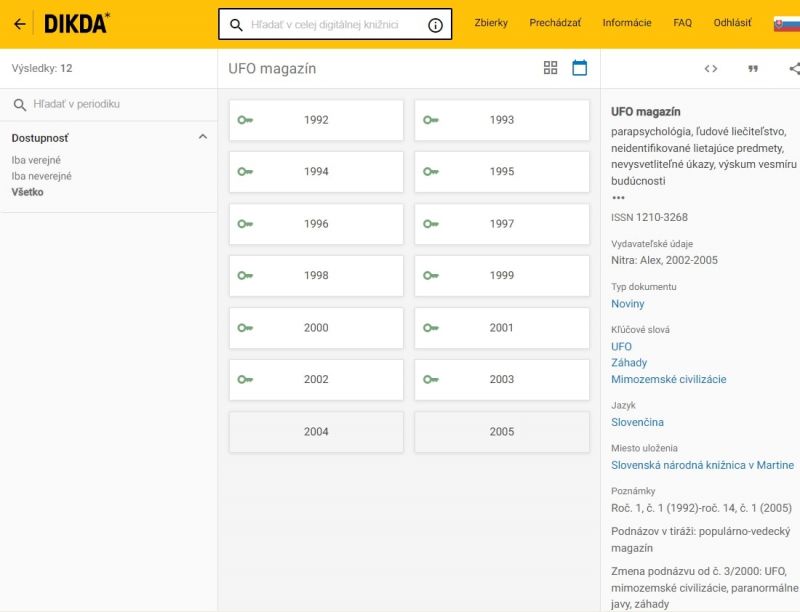Open the Prechádzať menu item
Image resolution: width=800 pixels, height=612 pixels.
pos(555,23)
